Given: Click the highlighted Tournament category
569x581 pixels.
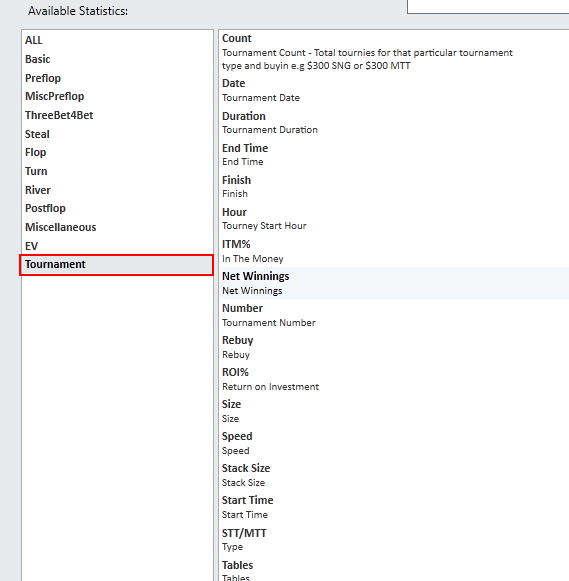Looking at the screenshot, I should pyautogui.click(x=117, y=265).
